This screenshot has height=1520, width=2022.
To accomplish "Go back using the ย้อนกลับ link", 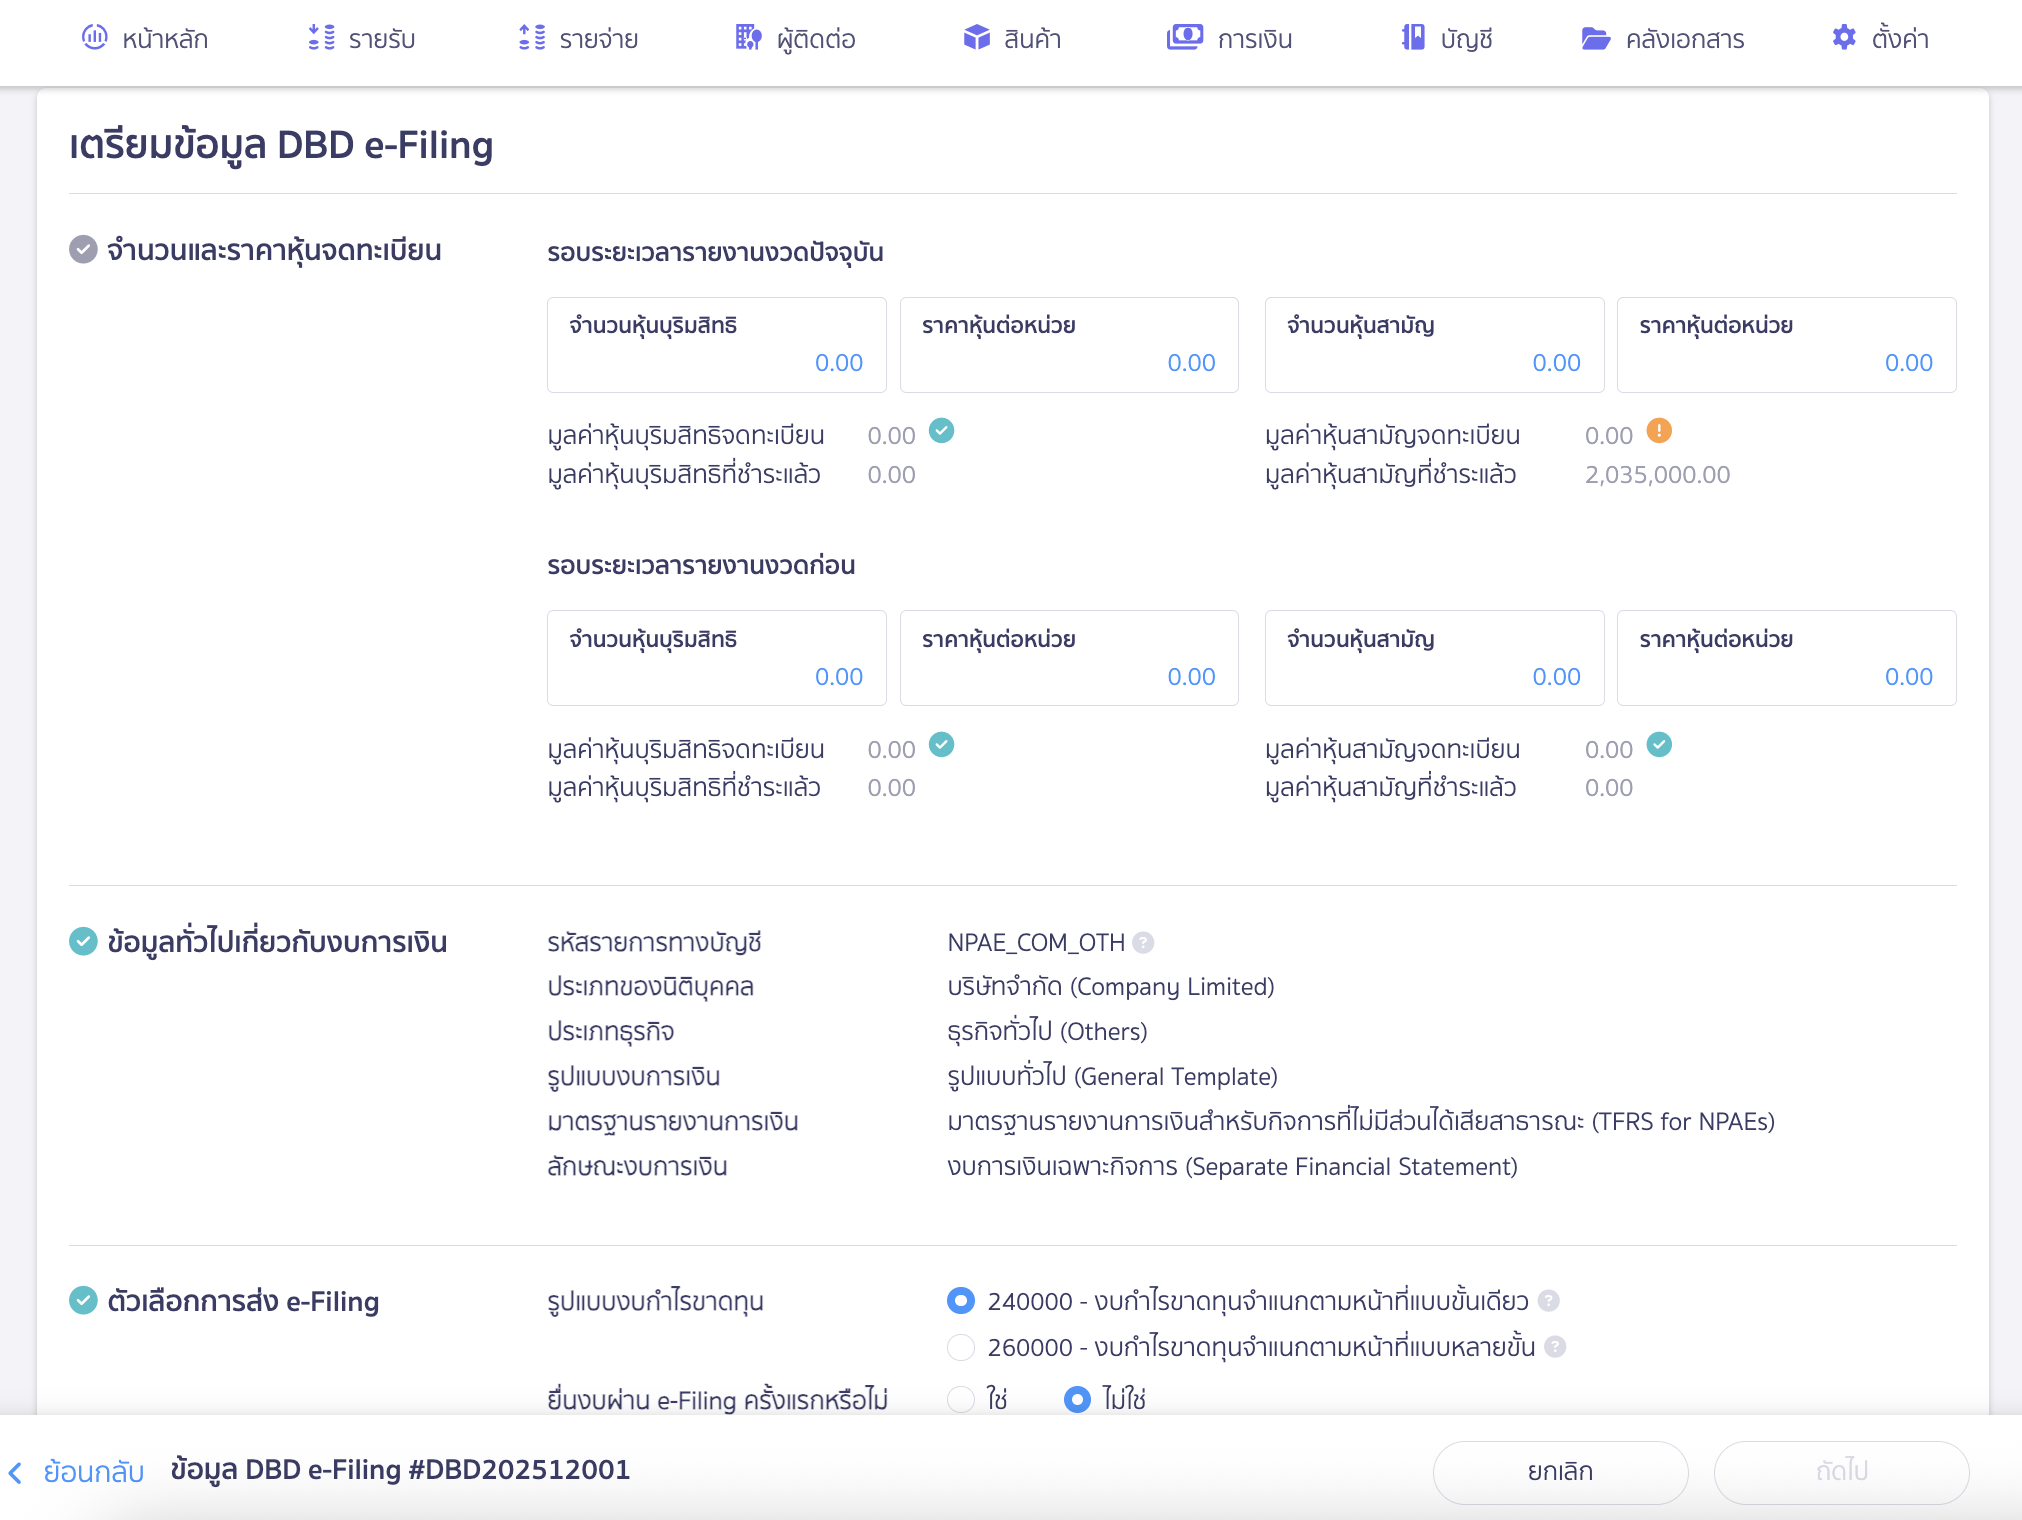I will (x=85, y=1471).
